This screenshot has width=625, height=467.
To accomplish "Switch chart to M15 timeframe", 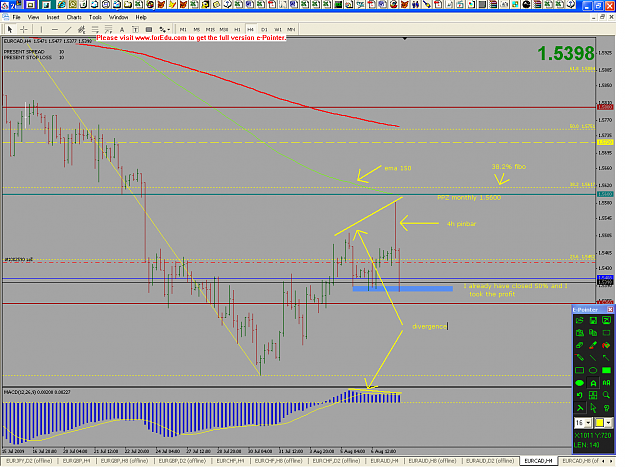I will (210, 29).
